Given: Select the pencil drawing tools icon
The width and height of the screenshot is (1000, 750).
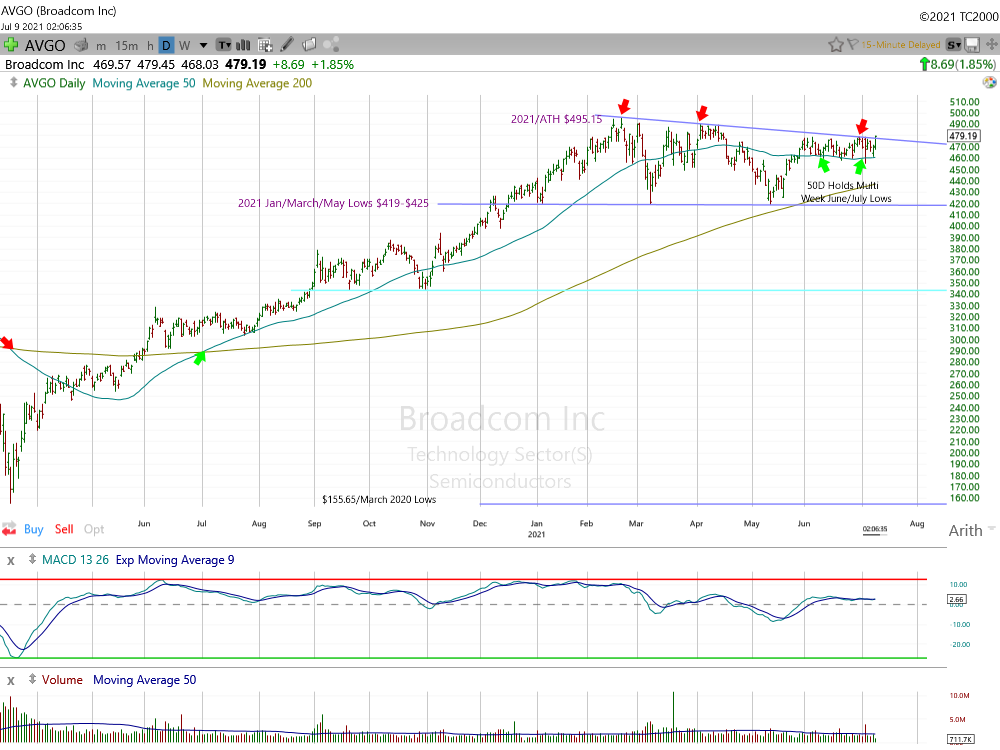Looking at the screenshot, I should coord(287,45).
